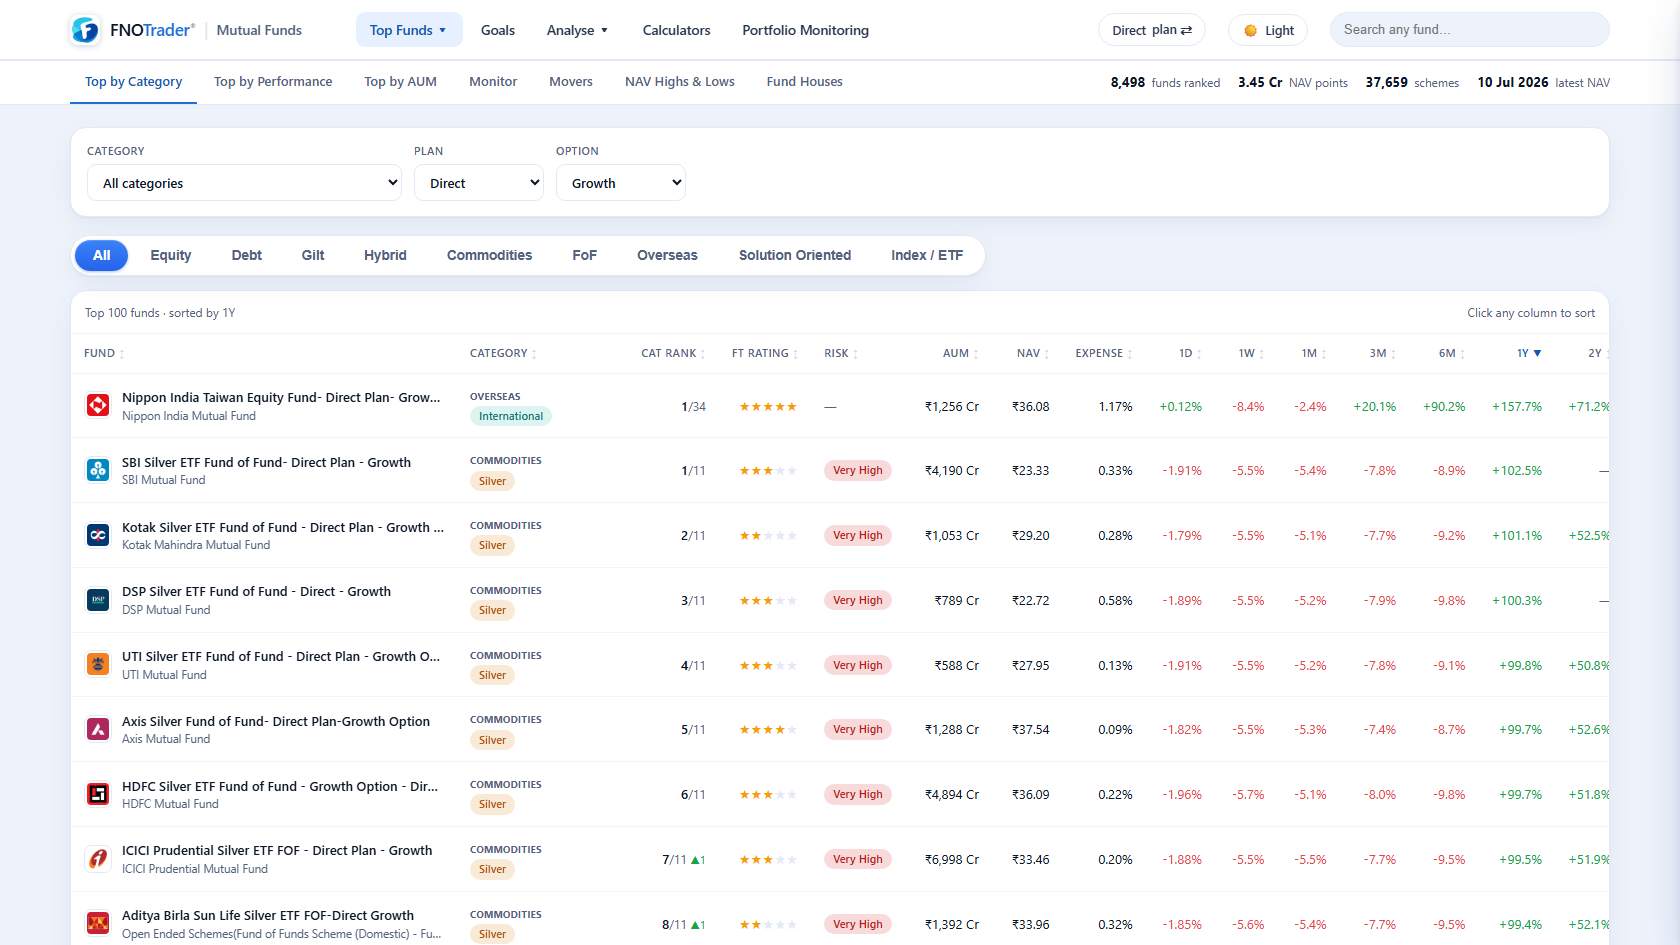Click the Nippon India fund house logo

pos(98,405)
